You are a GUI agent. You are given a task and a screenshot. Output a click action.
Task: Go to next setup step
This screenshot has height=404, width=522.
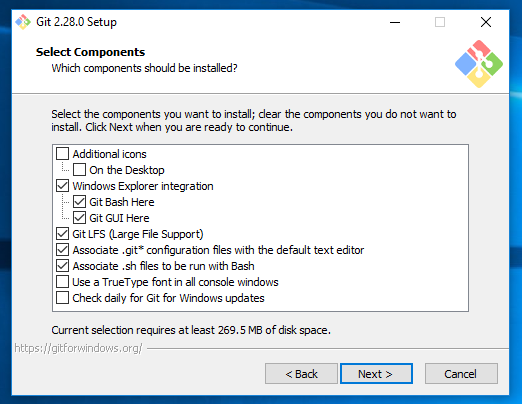tap(376, 374)
